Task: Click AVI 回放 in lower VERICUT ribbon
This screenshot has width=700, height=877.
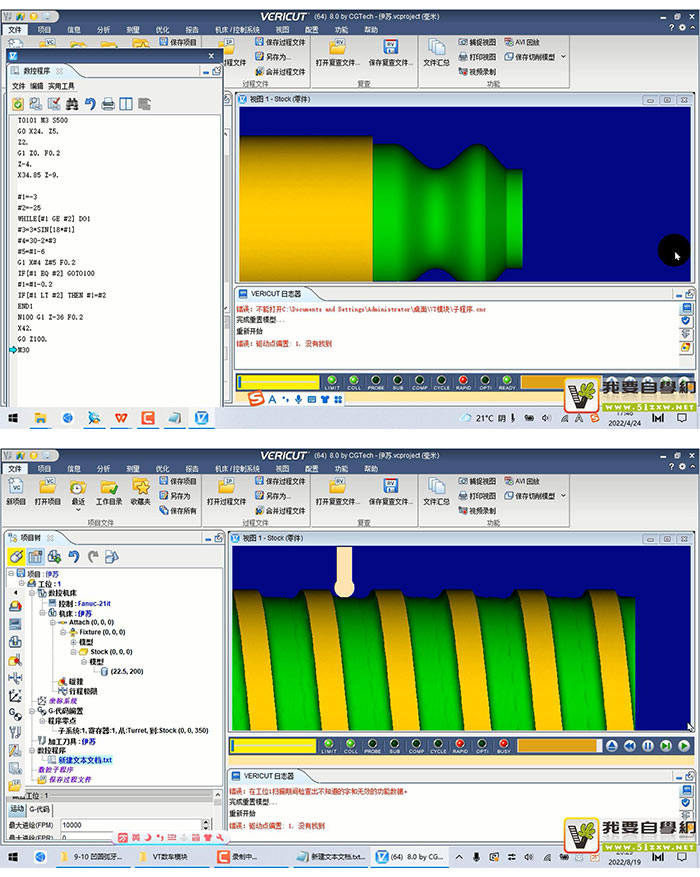Action: [522, 481]
